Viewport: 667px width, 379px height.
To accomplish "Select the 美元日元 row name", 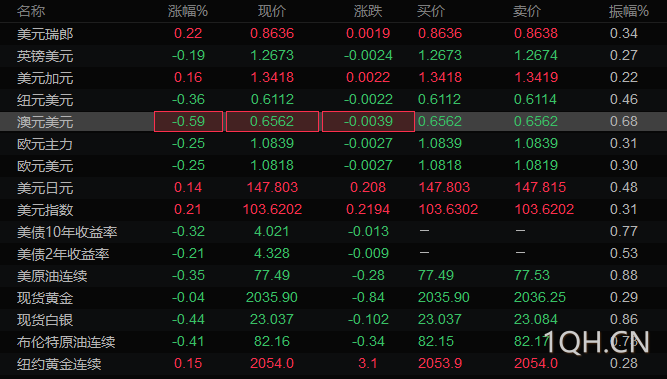I will 45,188.
